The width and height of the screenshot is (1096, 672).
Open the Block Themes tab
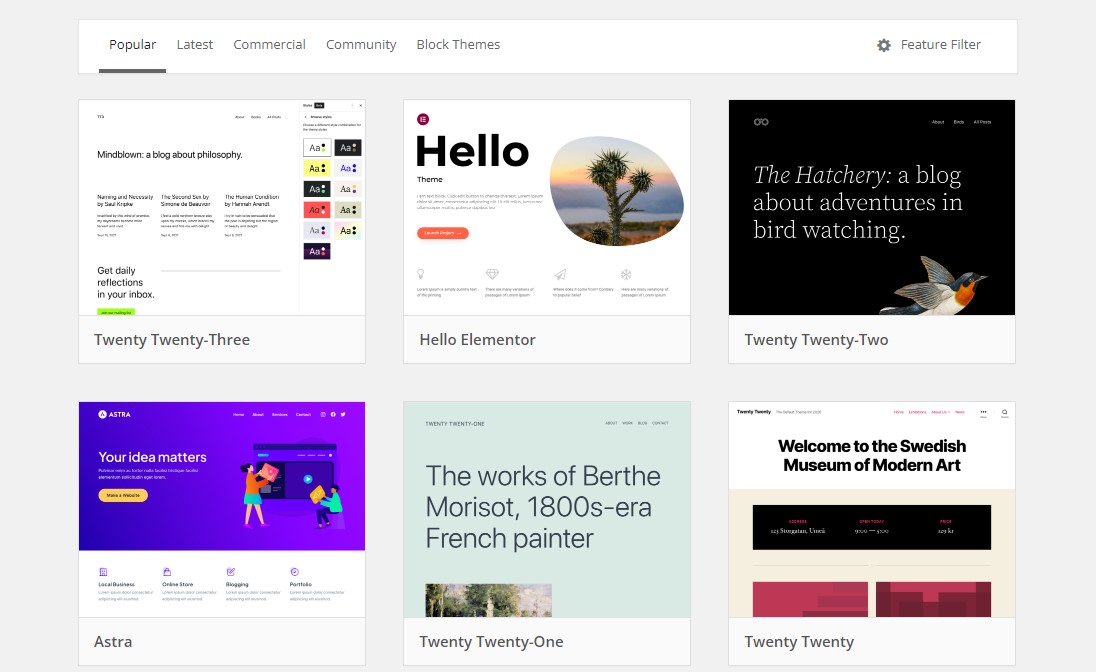tap(458, 45)
